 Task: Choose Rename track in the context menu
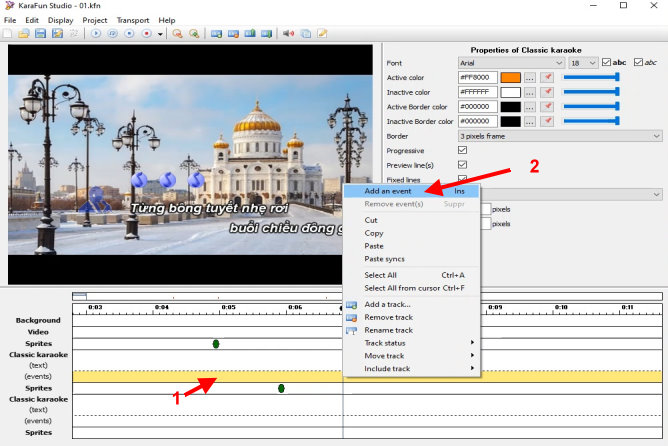(388, 330)
